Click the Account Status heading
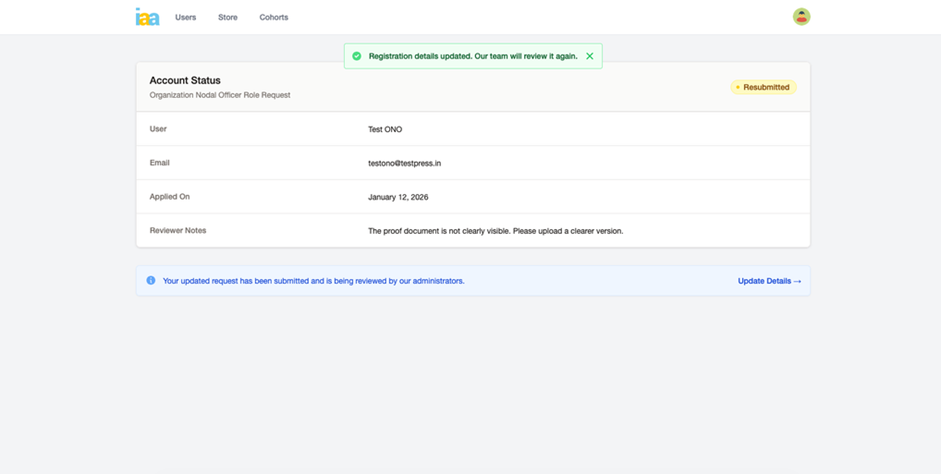This screenshot has width=941, height=474. coord(185,80)
